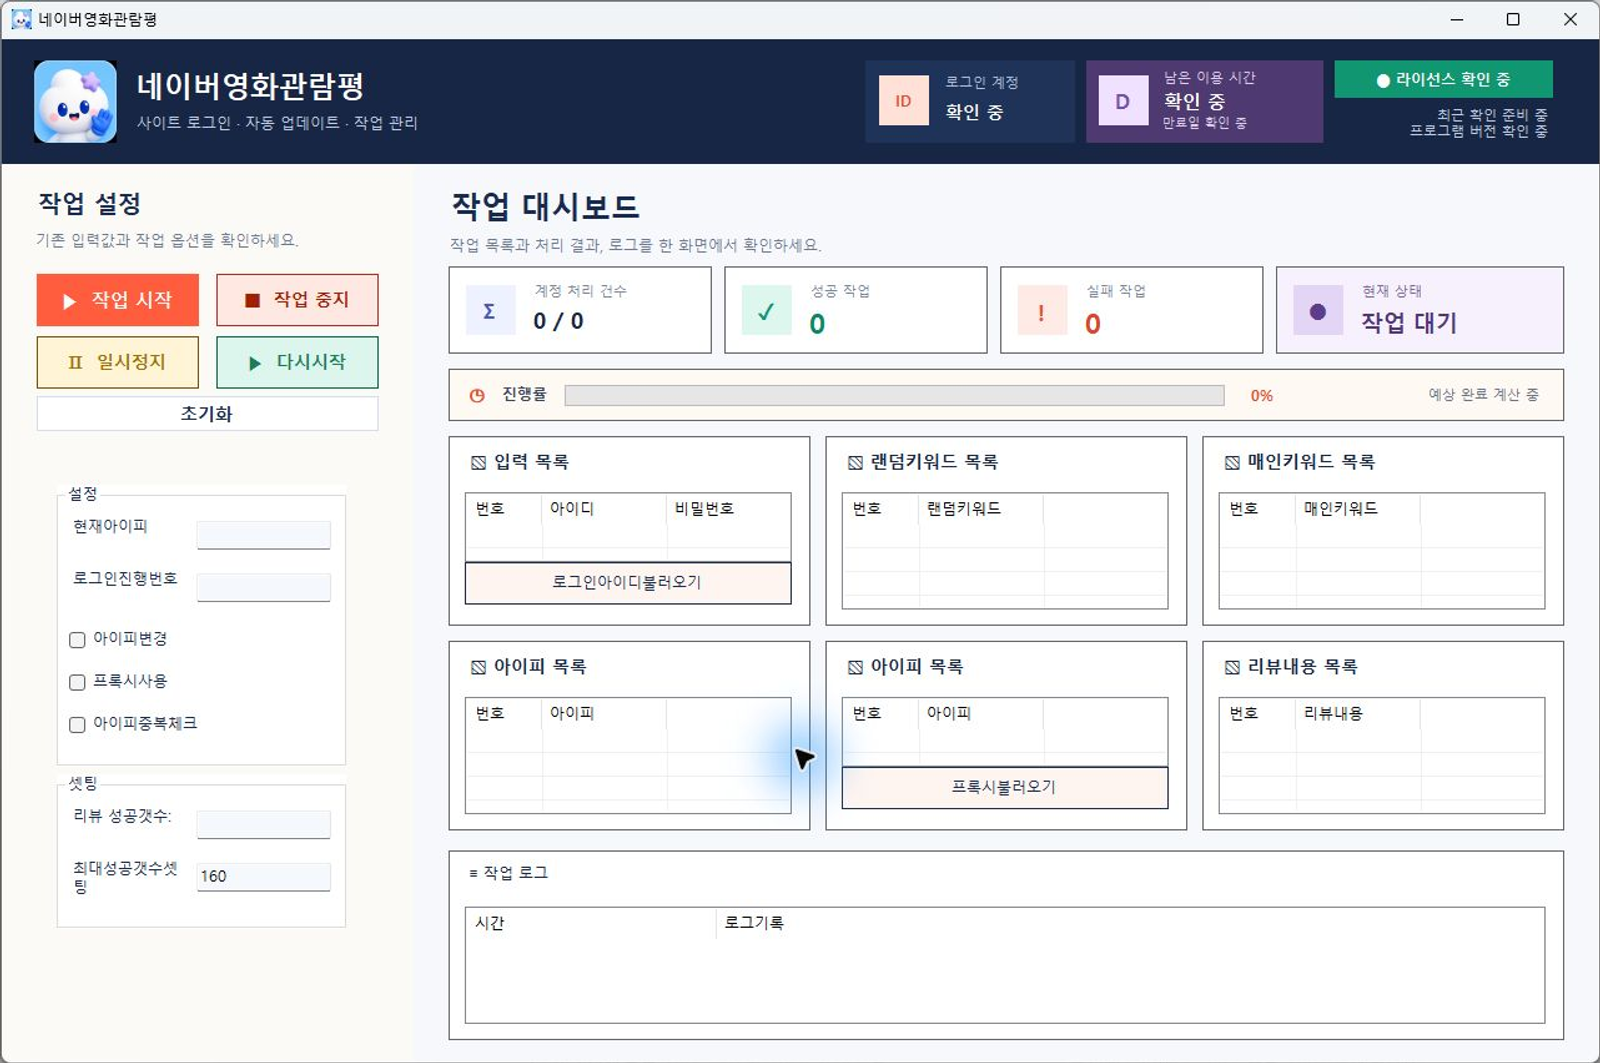Toggle the 프록시사용 checkbox

pyautogui.click(x=77, y=682)
